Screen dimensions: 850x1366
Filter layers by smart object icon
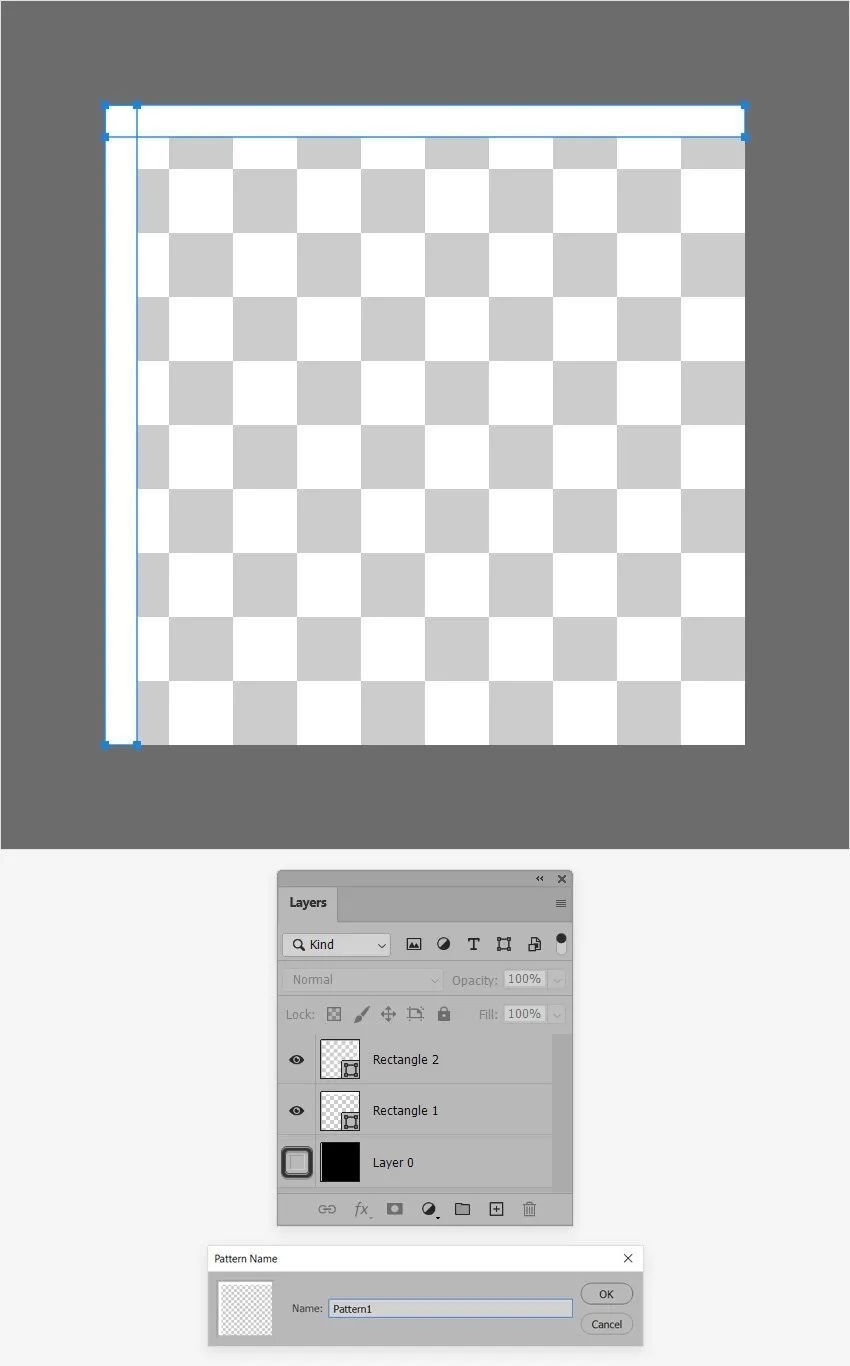tap(534, 944)
